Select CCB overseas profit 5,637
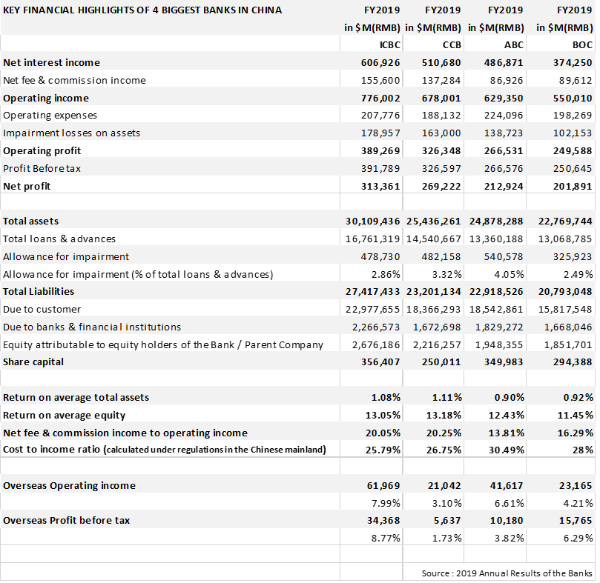This screenshot has width=600, height=583. (448, 521)
